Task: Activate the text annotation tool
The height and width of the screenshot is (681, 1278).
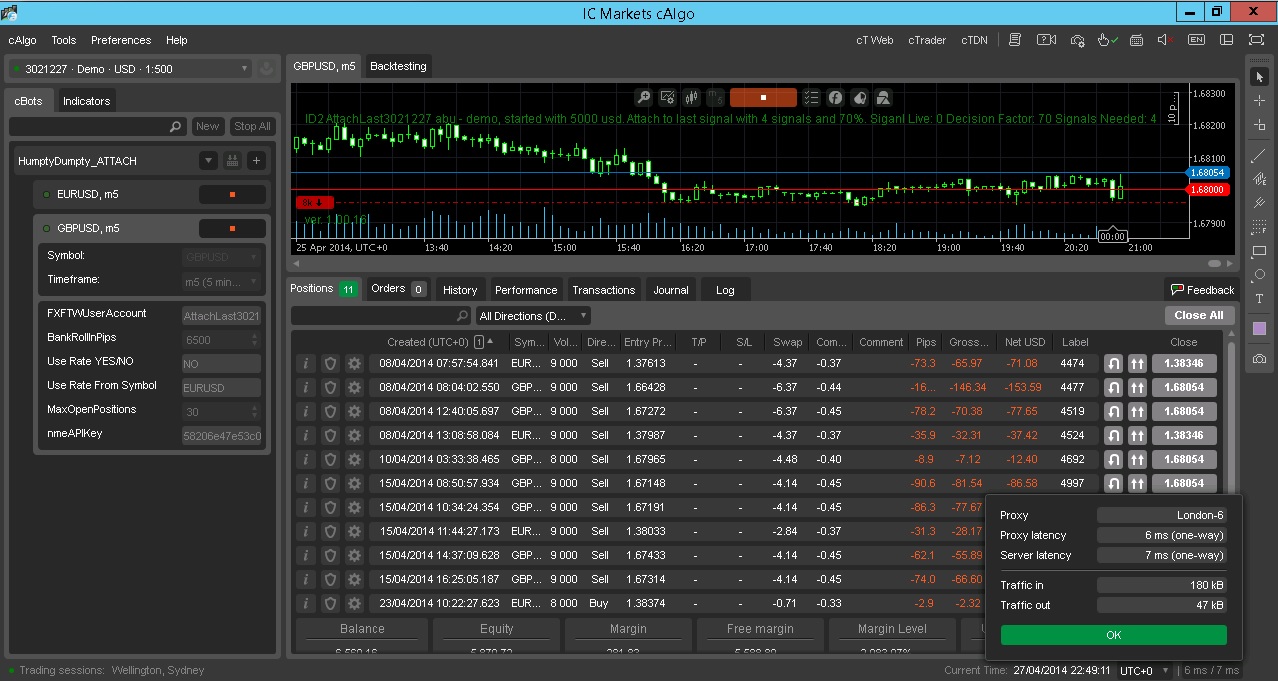Action: click(1259, 299)
